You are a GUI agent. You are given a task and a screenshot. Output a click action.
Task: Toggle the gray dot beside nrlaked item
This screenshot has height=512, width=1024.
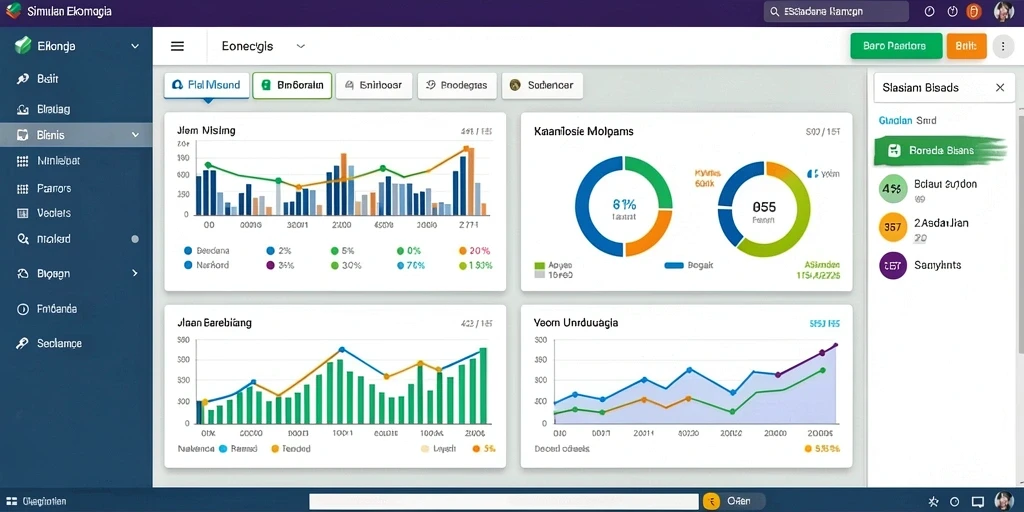point(135,239)
